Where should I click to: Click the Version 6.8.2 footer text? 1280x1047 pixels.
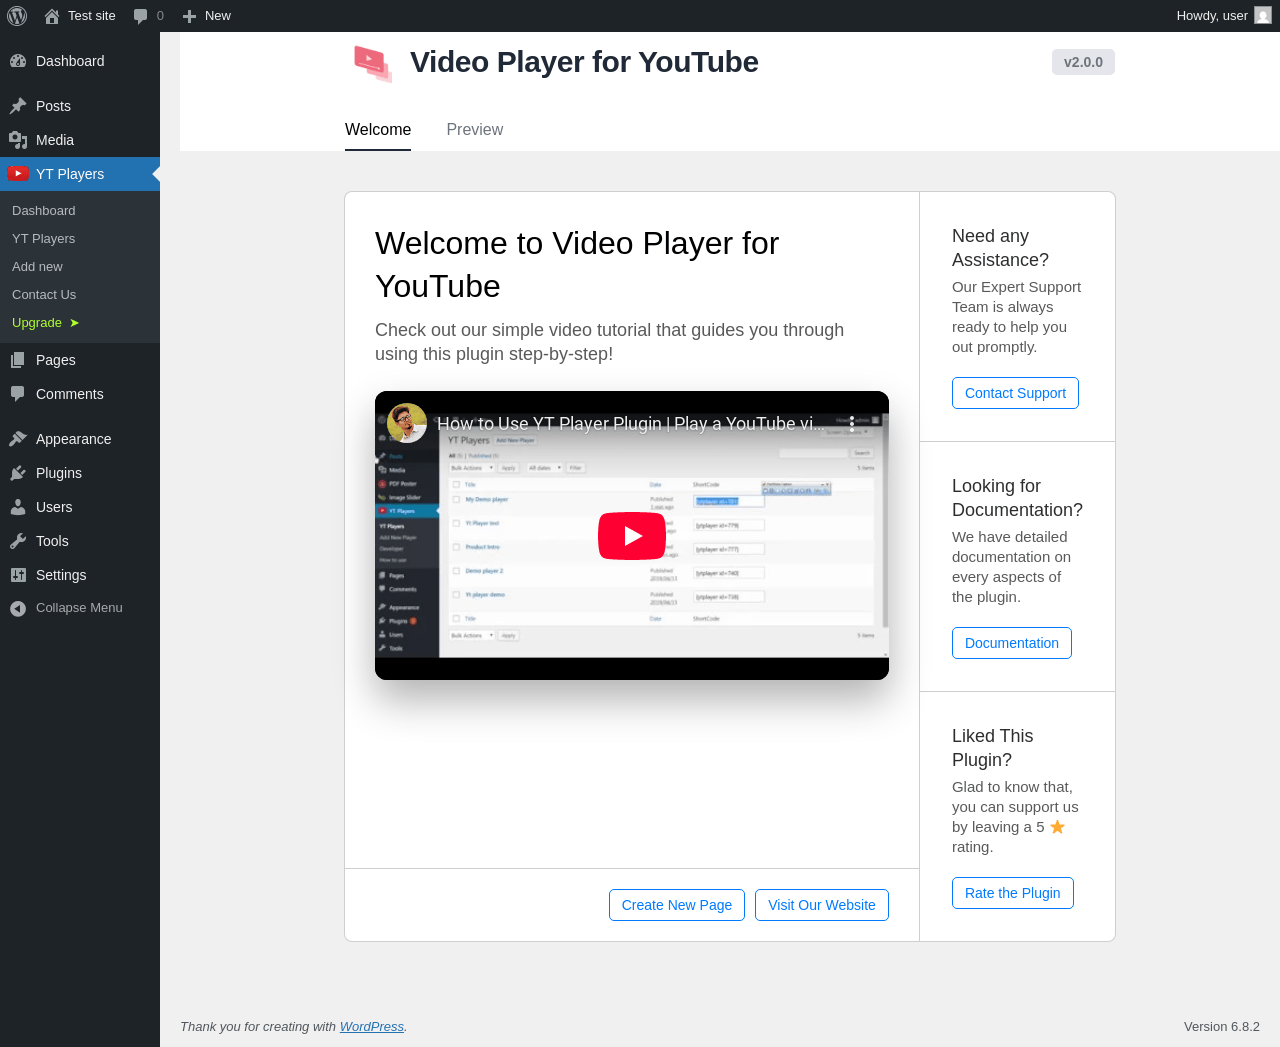[1222, 1027]
